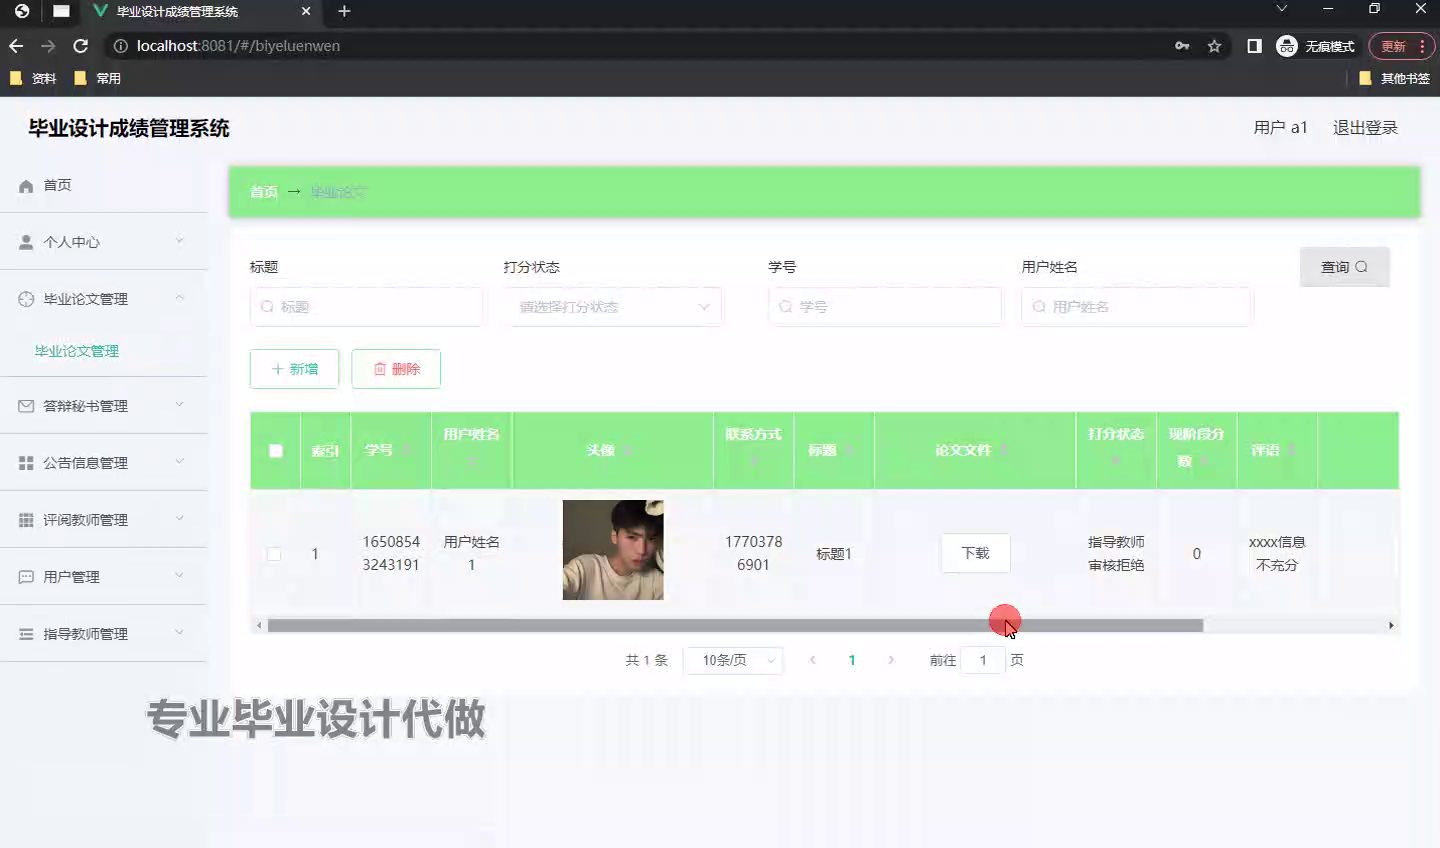Focus the 用户姓名 search input
The width and height of the screenshot is (1440, 848).
tap(1137, 307)
